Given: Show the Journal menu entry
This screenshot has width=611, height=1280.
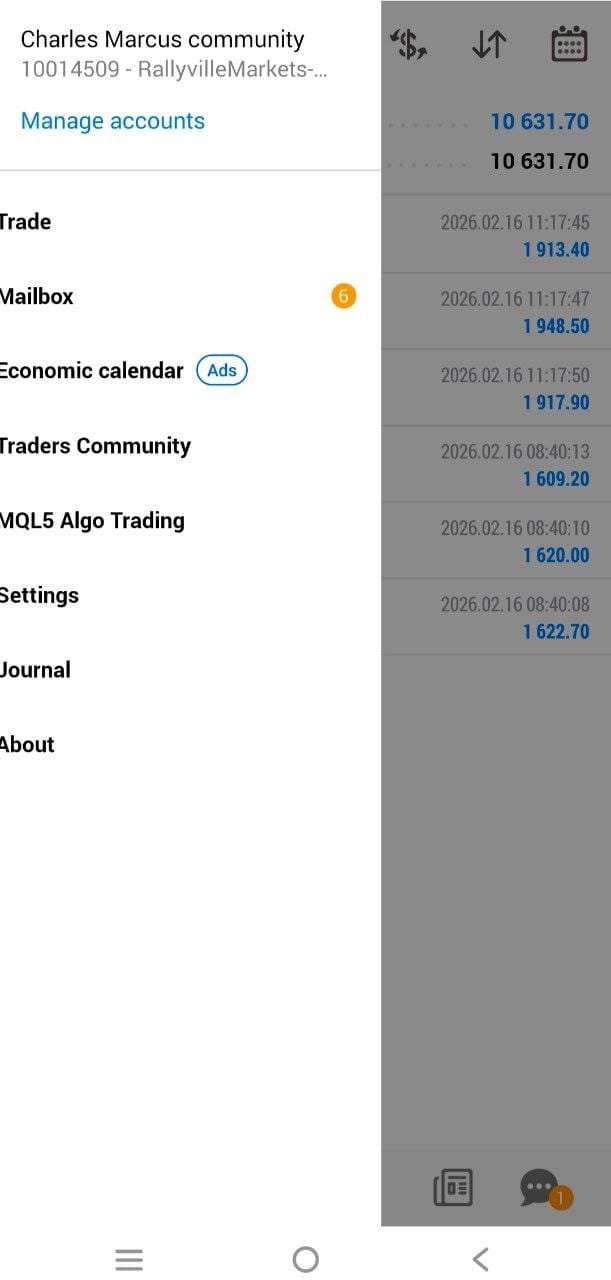Looking at the screenshot, I should [36, 670].
